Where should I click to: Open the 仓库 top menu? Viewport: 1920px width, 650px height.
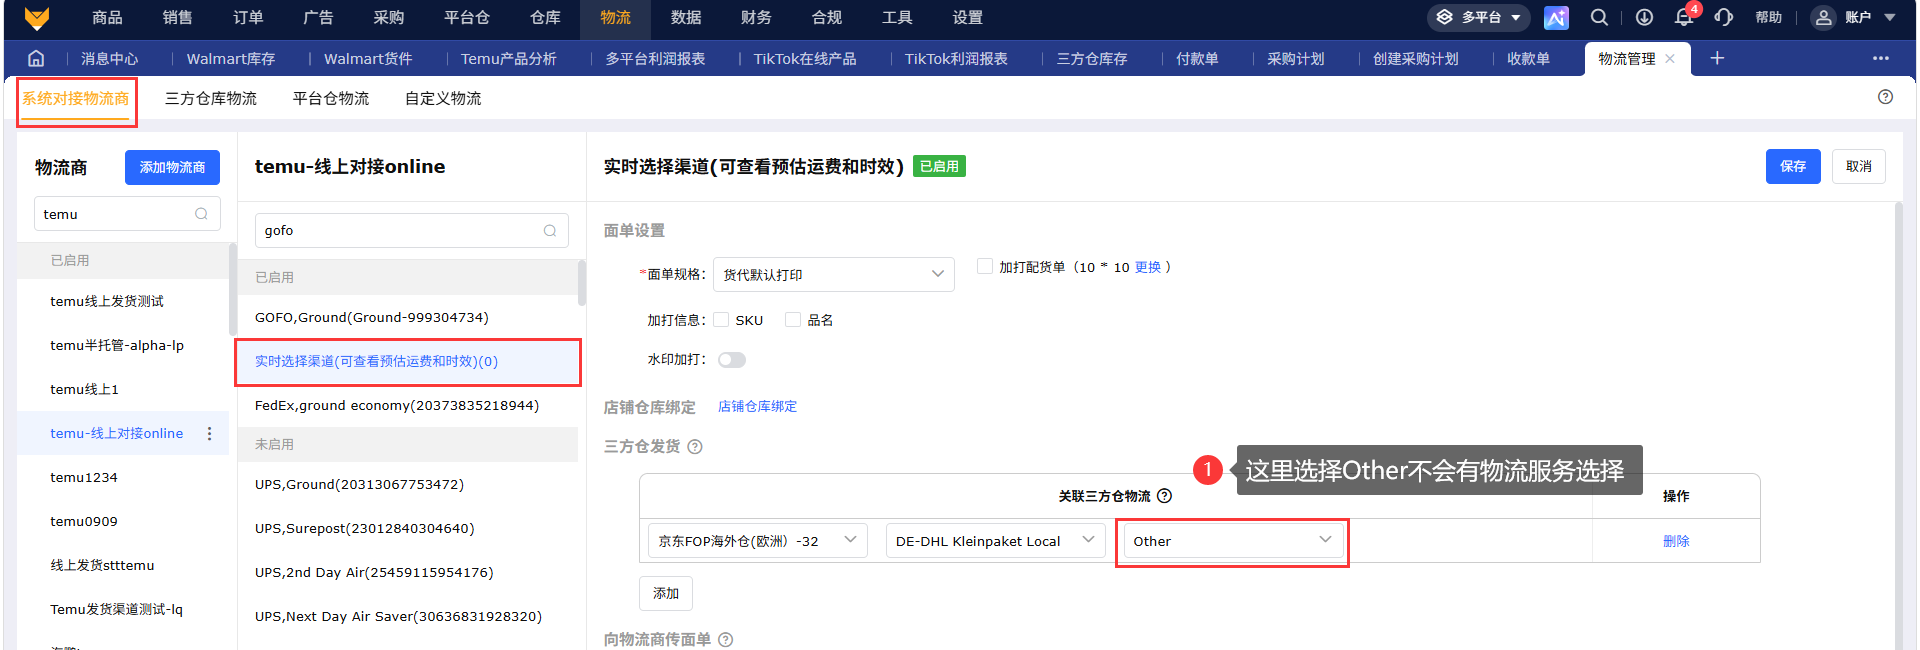coord(545,18)
